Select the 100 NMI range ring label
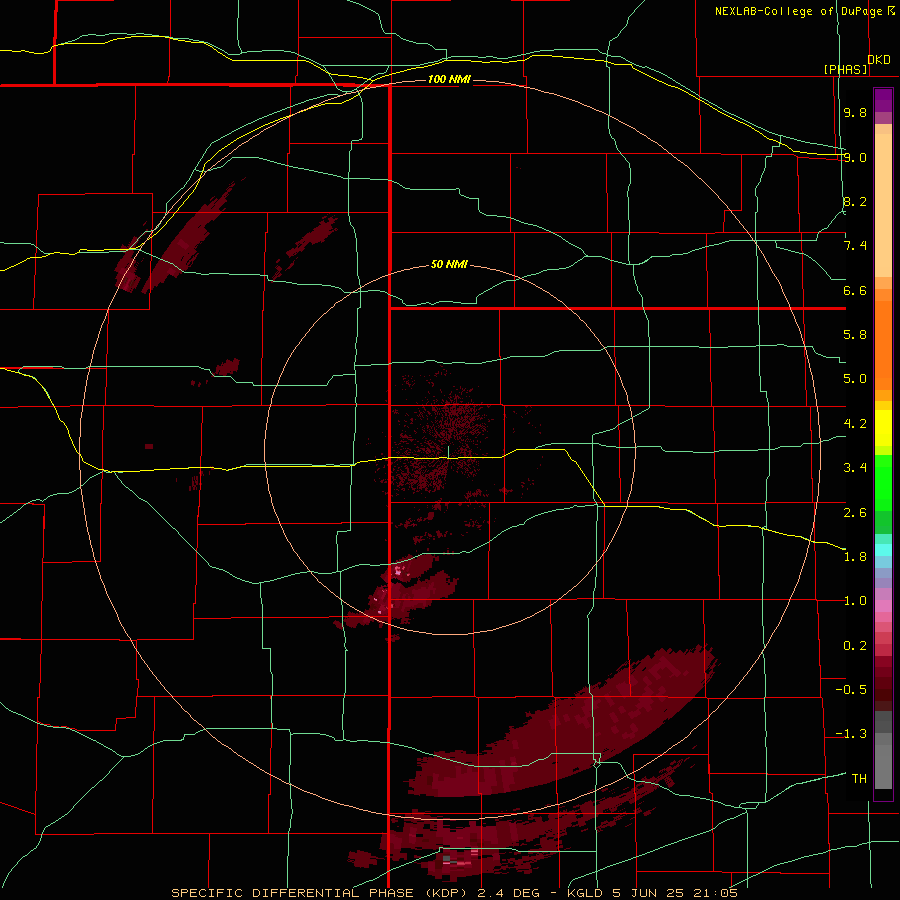This screenshot has width=900, height=900. click(x=449, y=79)
